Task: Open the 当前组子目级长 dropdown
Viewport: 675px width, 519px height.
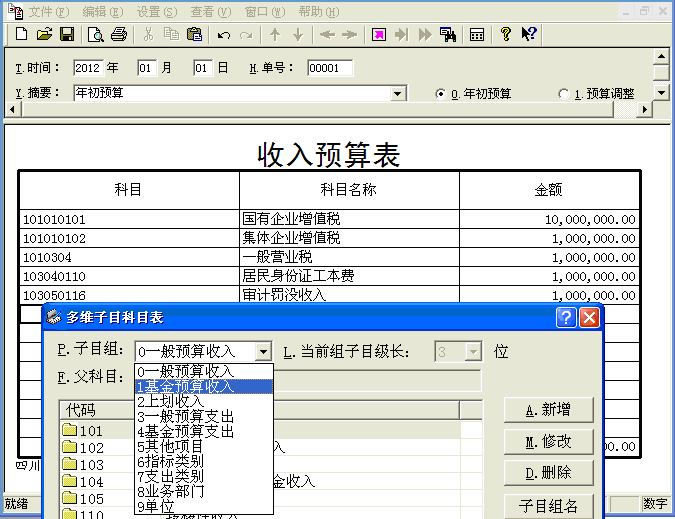Action: tap(473, 352)
